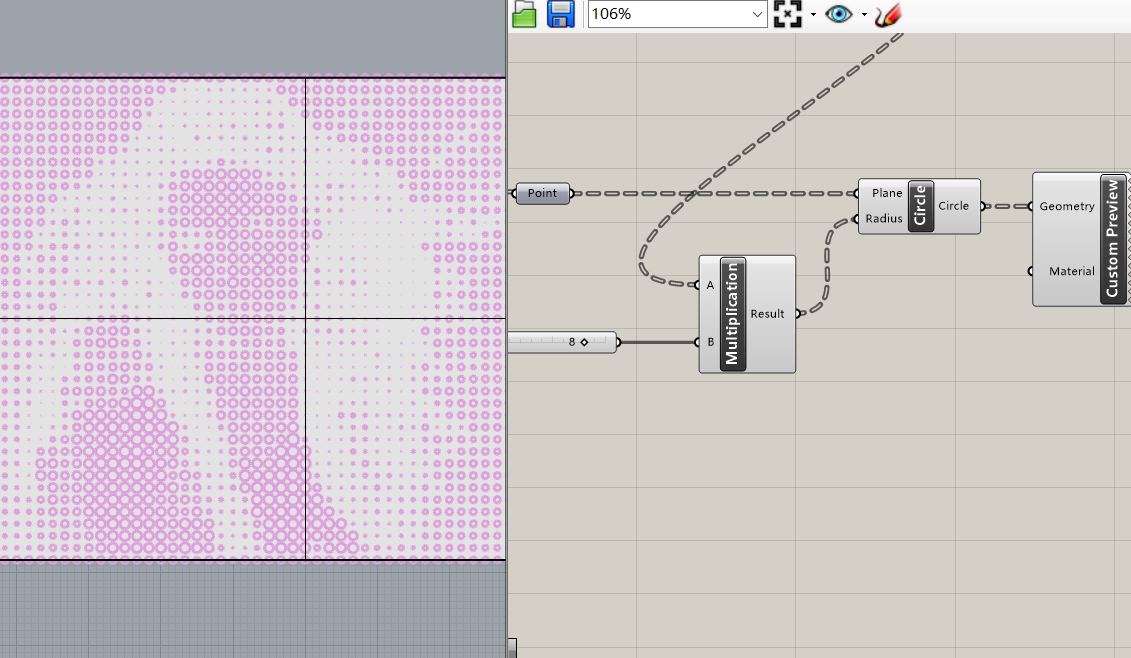The image size is (1131, 658).
Task: Select the Circle component
Action: click(919, 206)
